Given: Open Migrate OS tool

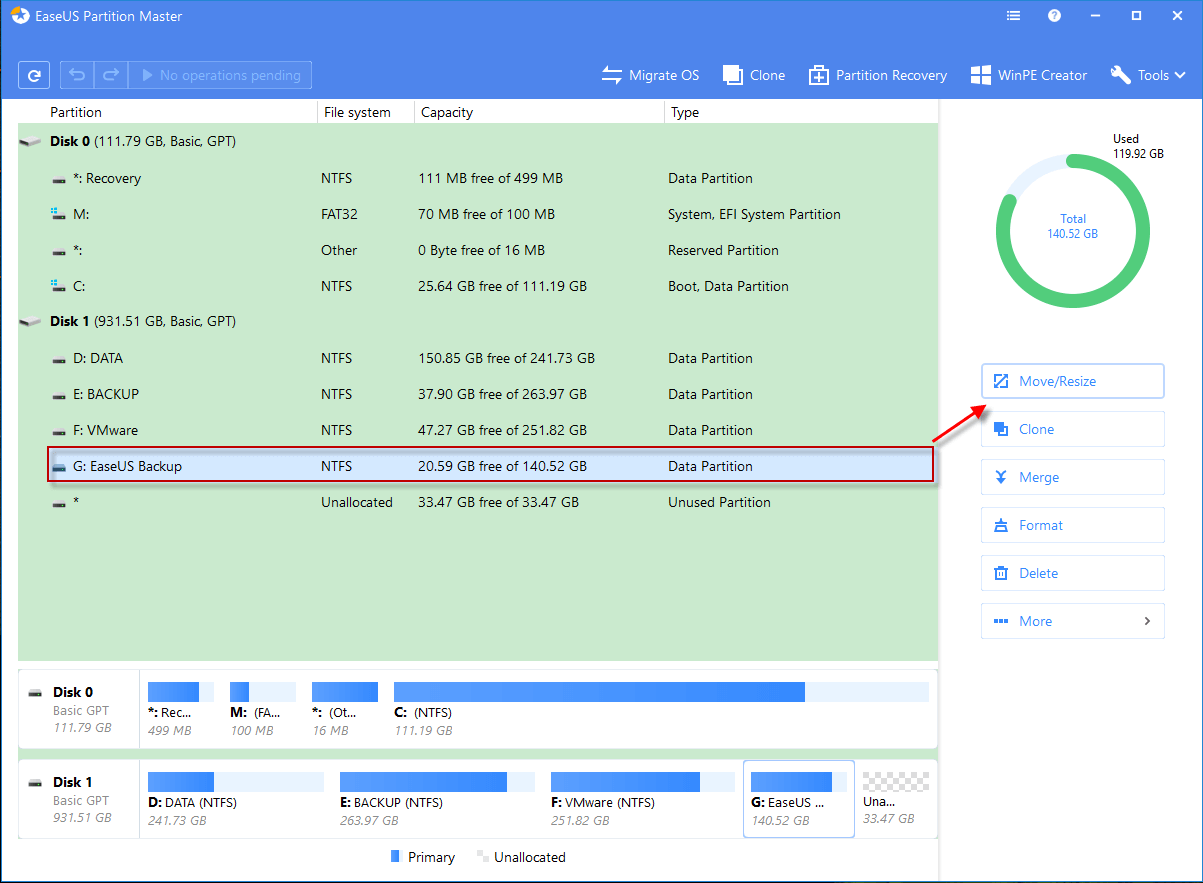Looking at the screenshot, I should tap(650, 75).
